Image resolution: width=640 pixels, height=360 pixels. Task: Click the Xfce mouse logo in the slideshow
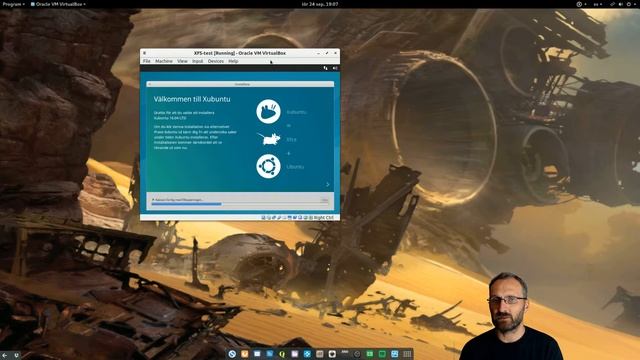click(x=269, y=139)
